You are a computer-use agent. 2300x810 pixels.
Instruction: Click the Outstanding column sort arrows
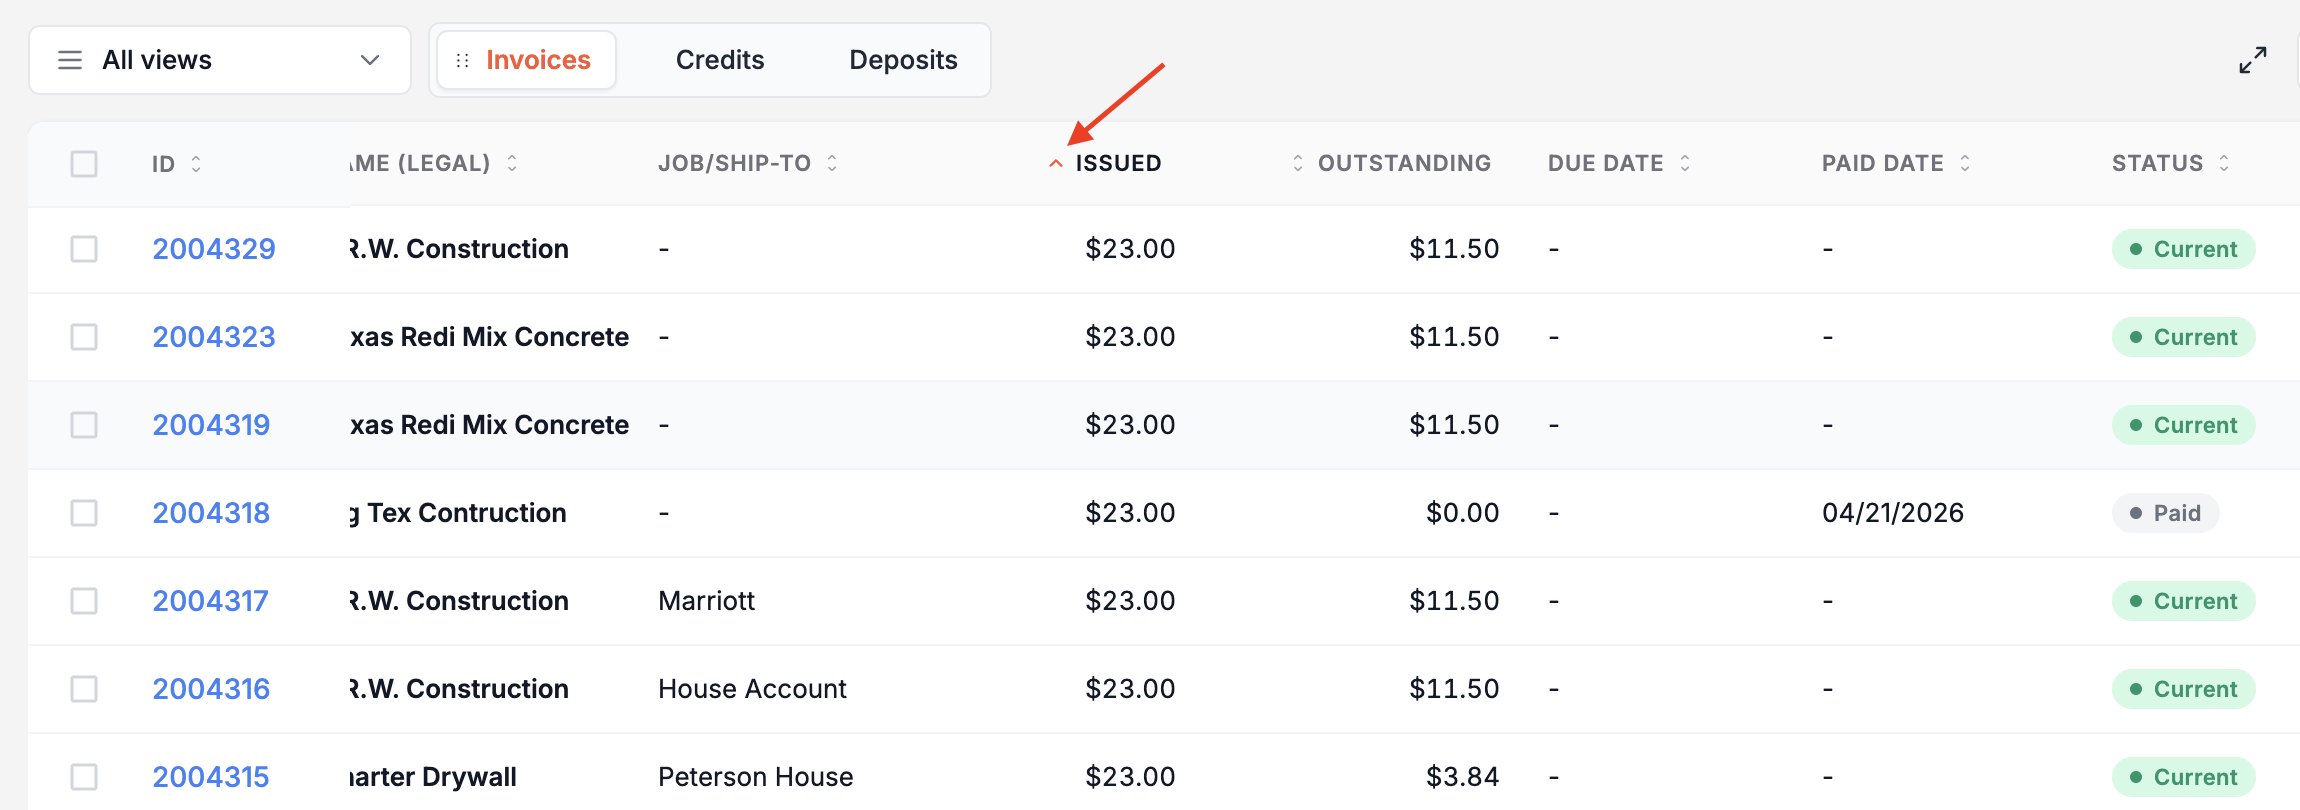point(1298,163)
